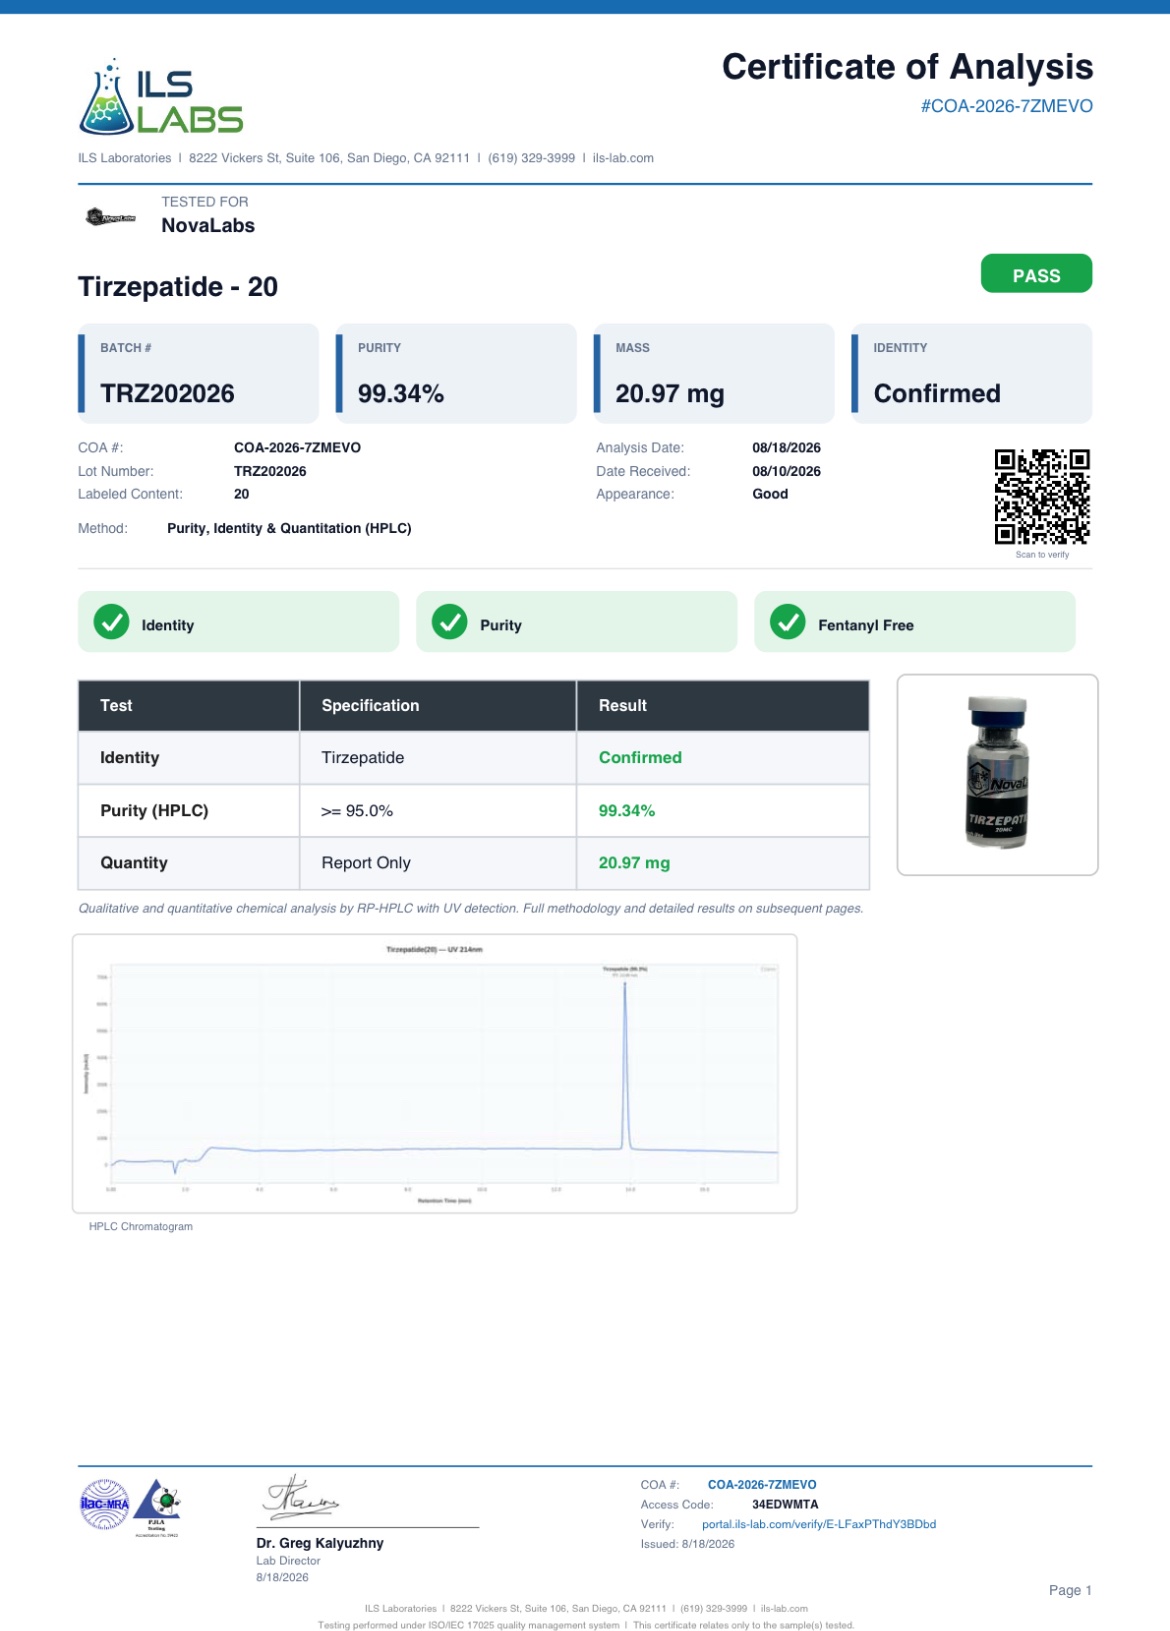Click the Tirzepatide vial product photo
The width and height of the screenshot is (1170, 1631).
997,775
